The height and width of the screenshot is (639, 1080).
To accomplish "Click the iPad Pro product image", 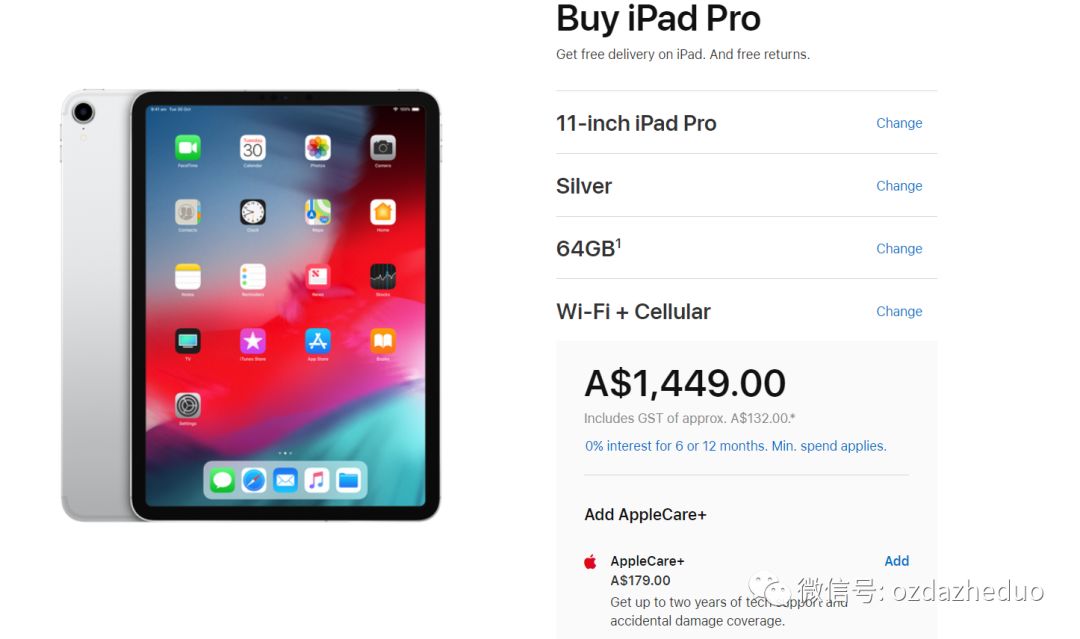I will [251, 305].
